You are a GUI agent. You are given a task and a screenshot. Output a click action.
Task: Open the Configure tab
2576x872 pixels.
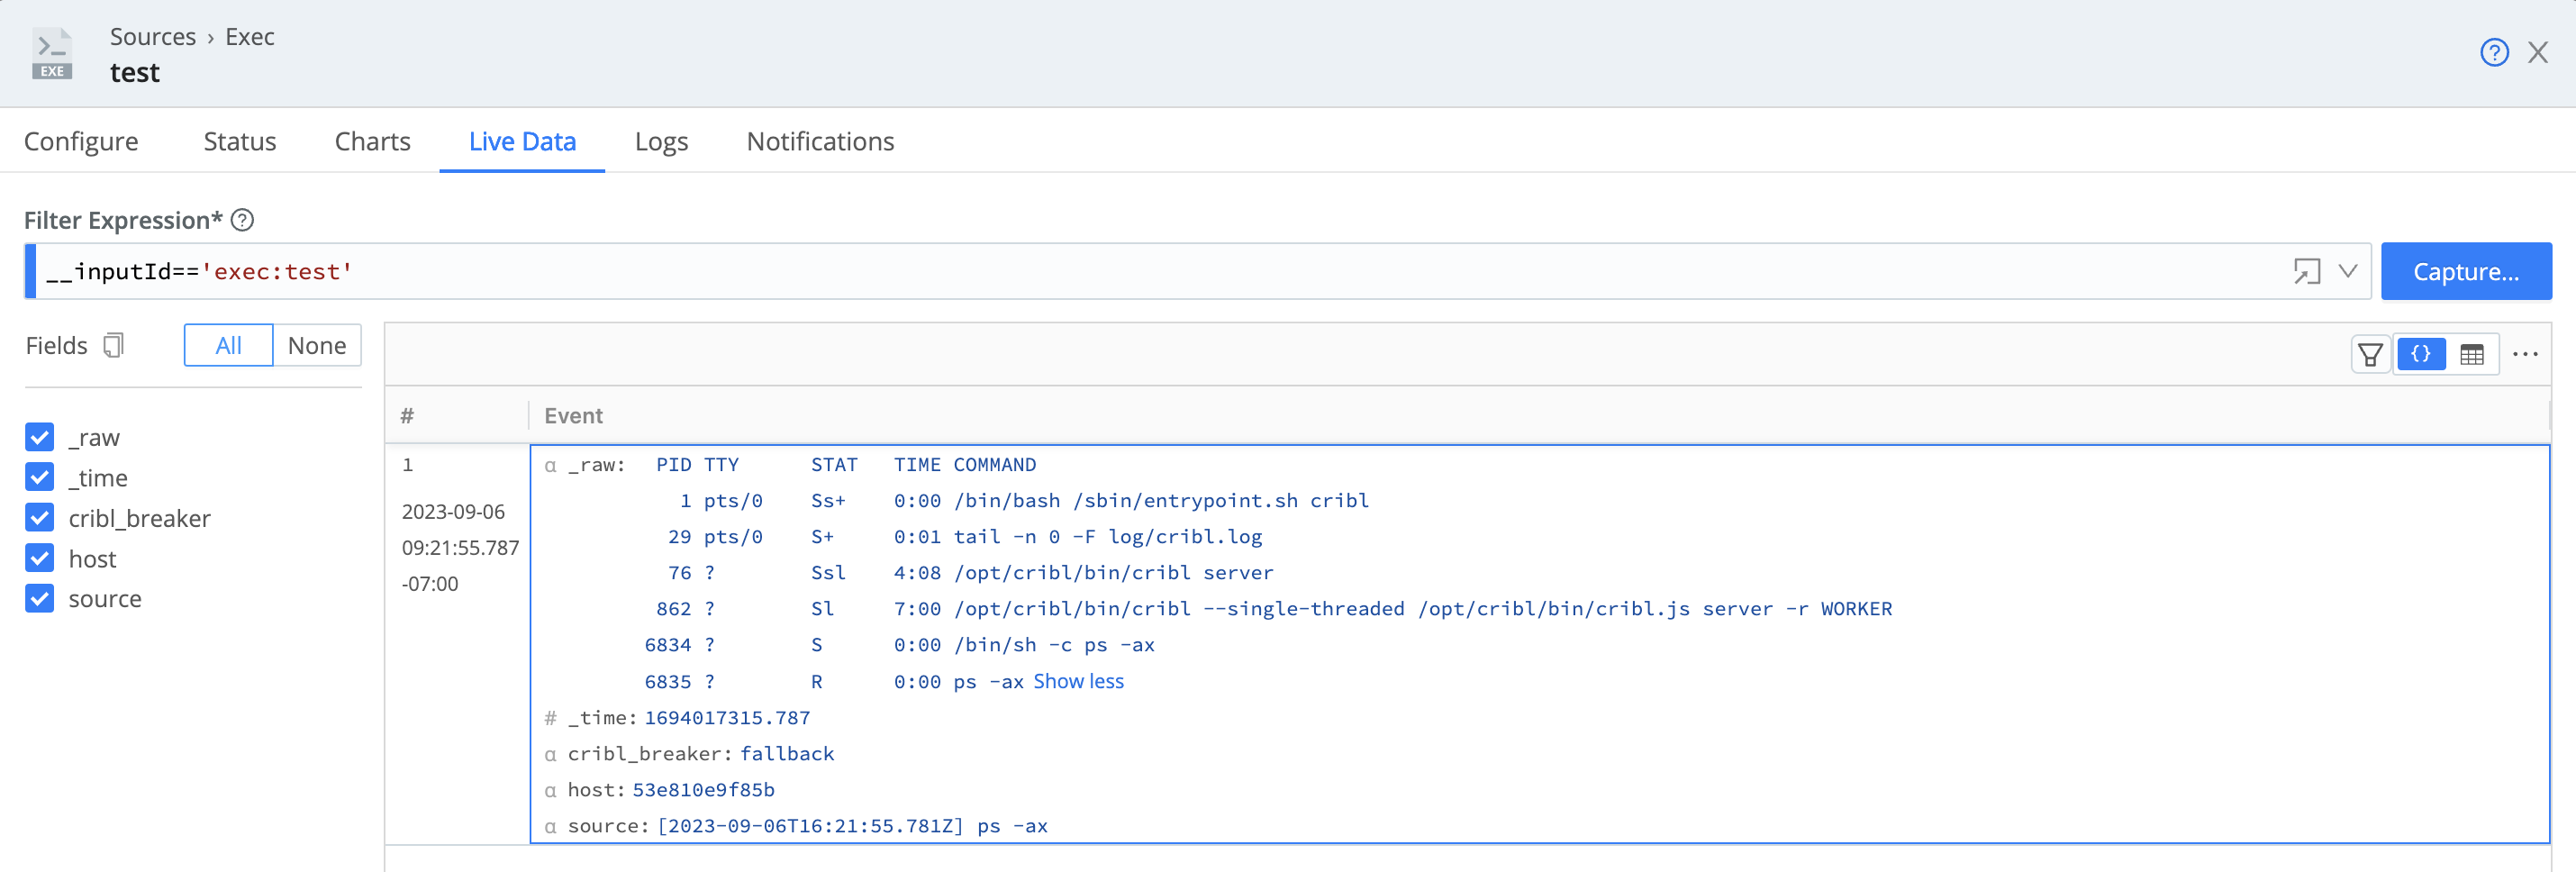pyautogui.click(x=81, y=141)
